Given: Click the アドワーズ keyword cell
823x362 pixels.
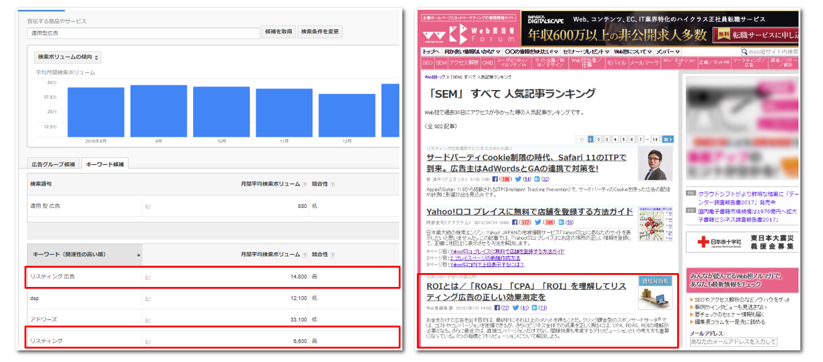Looking at the screenshot, I should [x=45, y=320].
